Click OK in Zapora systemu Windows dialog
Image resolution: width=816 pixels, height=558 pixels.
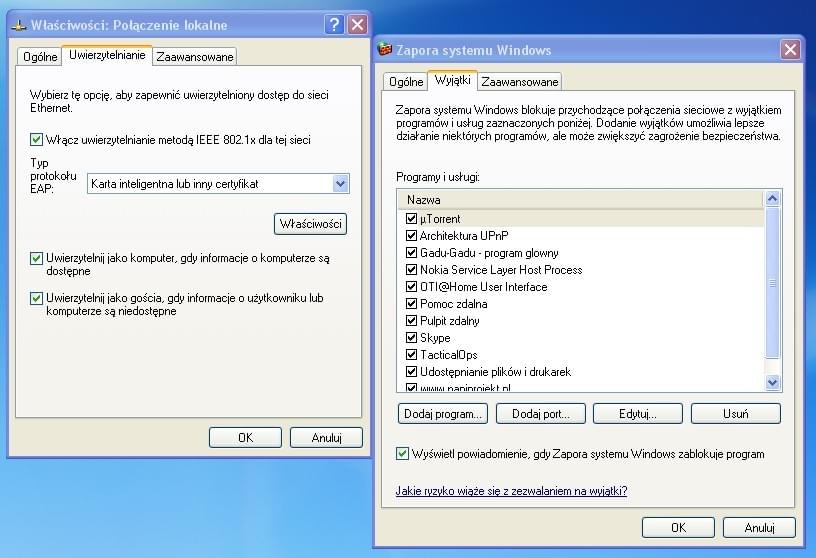click(678, 528)
